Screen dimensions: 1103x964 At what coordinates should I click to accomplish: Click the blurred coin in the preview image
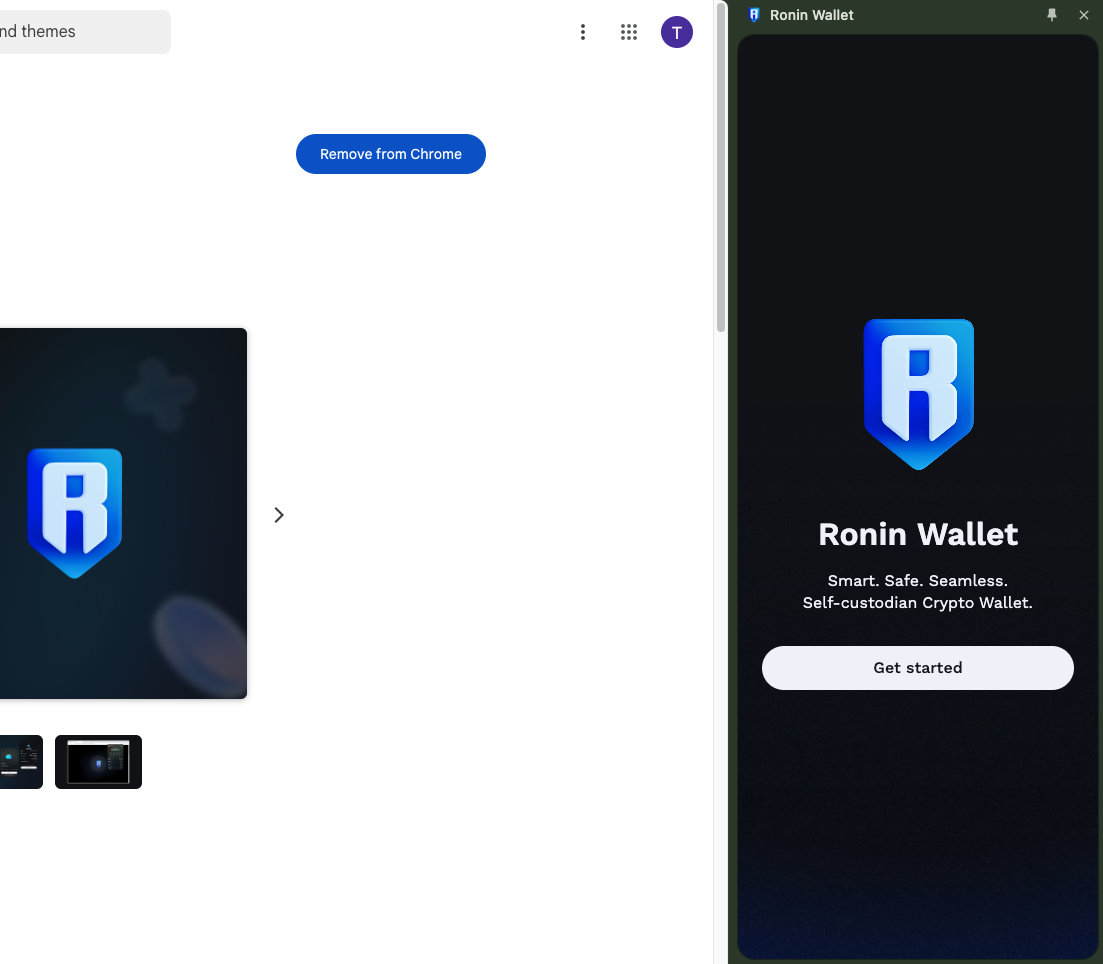(x=200, y=640)
